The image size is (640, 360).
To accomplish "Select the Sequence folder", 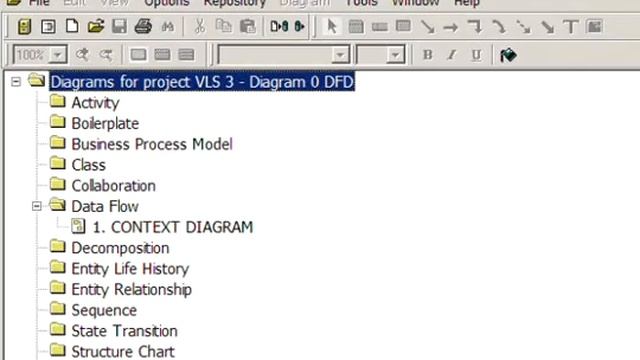I will tap(104, 310).
